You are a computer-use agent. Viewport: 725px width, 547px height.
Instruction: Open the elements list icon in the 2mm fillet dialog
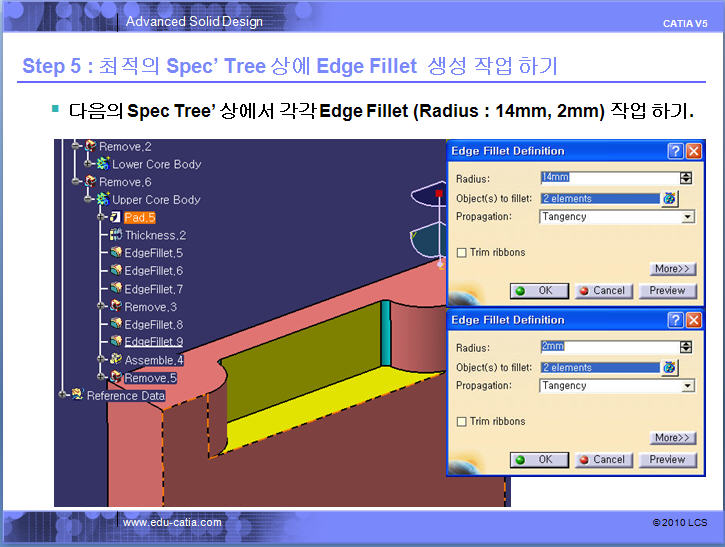point(670,368)
